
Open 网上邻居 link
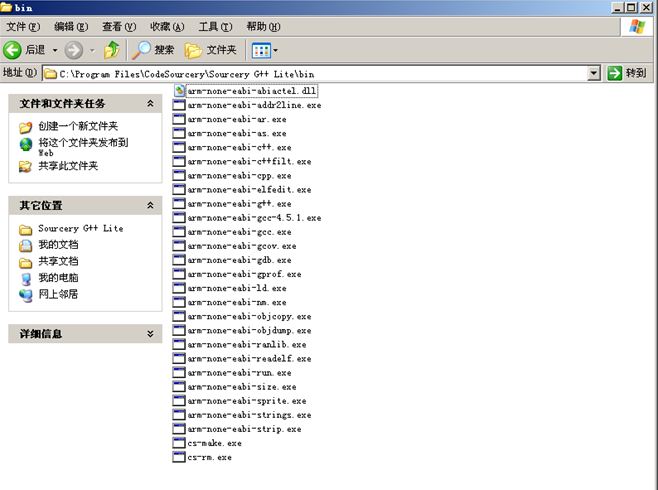(x=58, y=294)
